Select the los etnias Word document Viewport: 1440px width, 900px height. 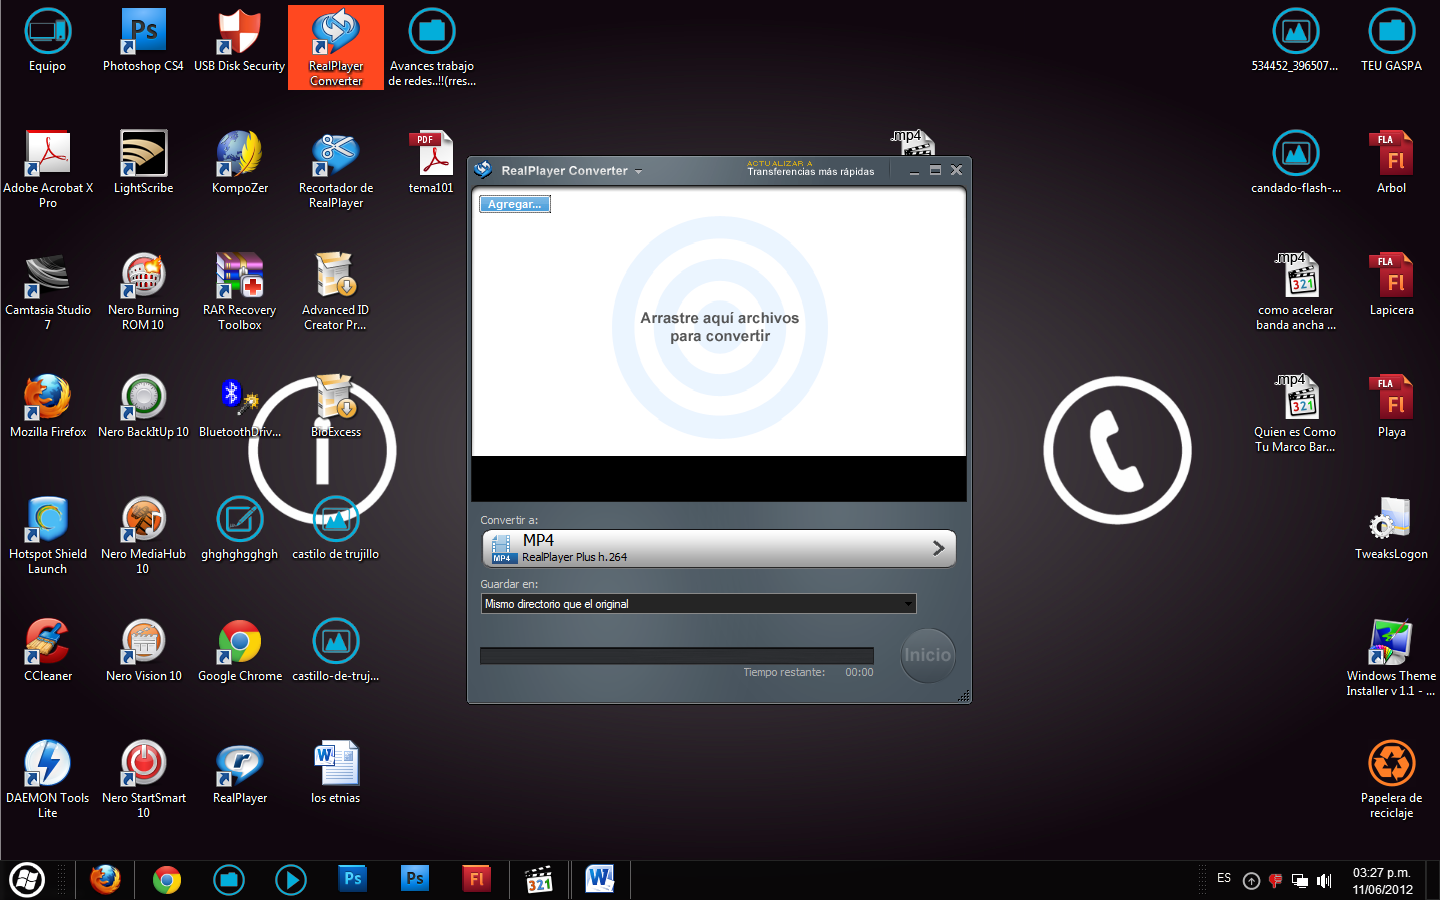336,773
